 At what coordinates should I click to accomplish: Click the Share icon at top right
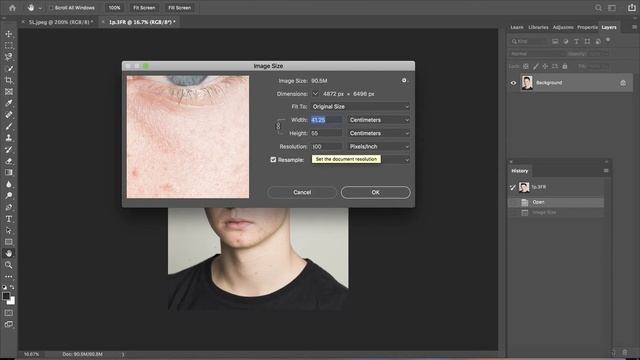coord(631,7)
